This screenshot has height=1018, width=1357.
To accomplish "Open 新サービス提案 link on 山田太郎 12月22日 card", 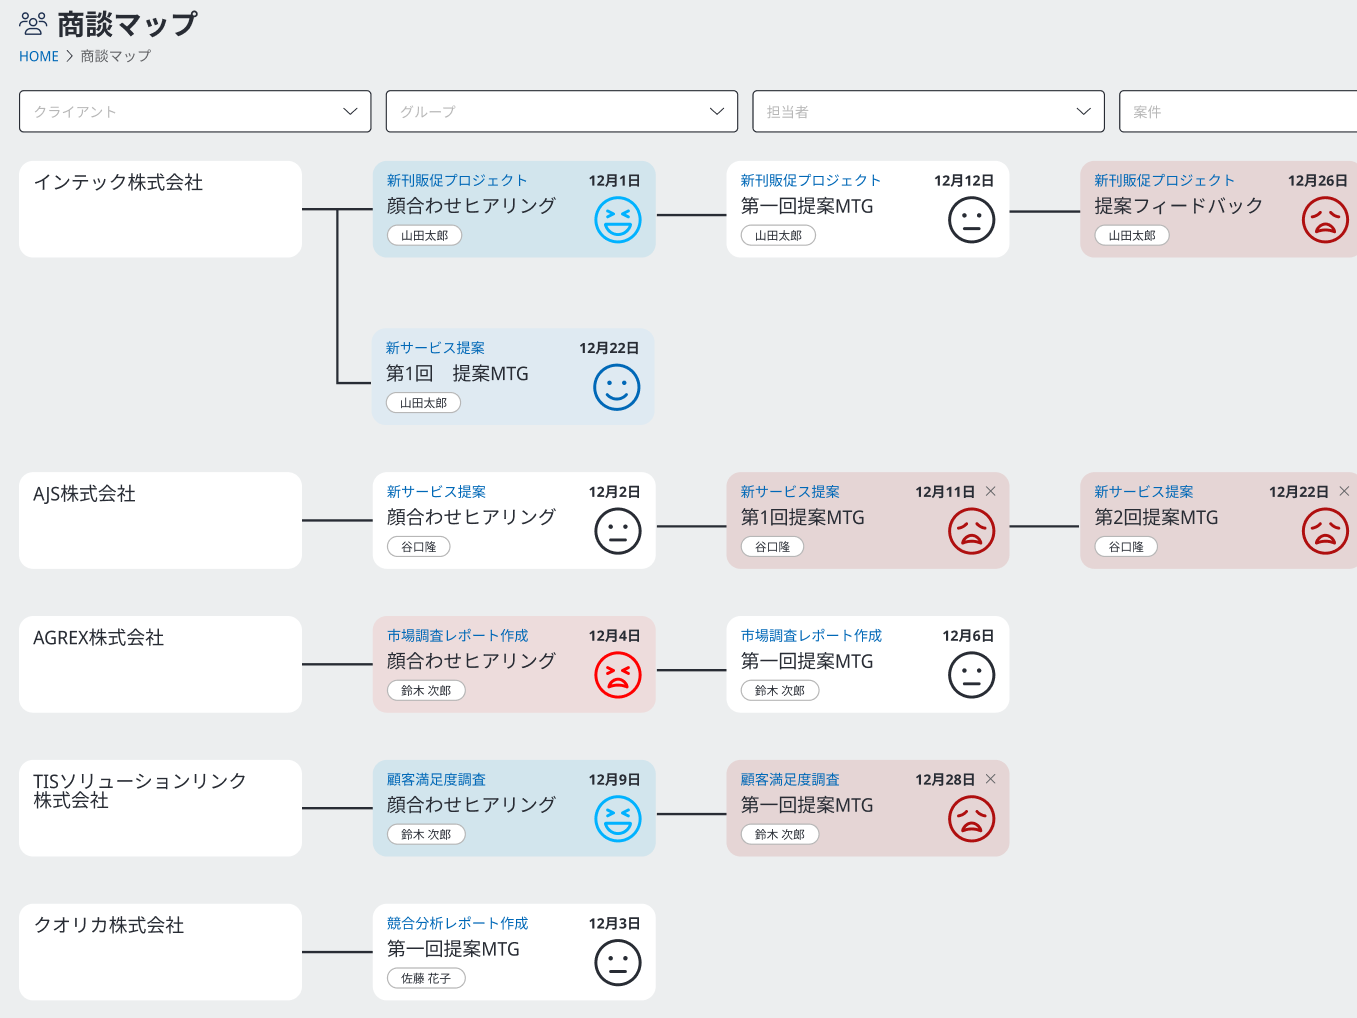I will click(x=435, y=348).
